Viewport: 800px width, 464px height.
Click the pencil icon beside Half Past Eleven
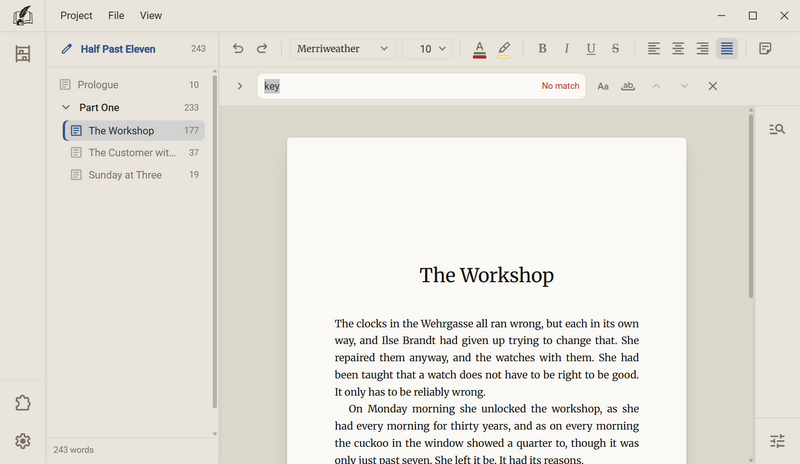click(66, 49)
